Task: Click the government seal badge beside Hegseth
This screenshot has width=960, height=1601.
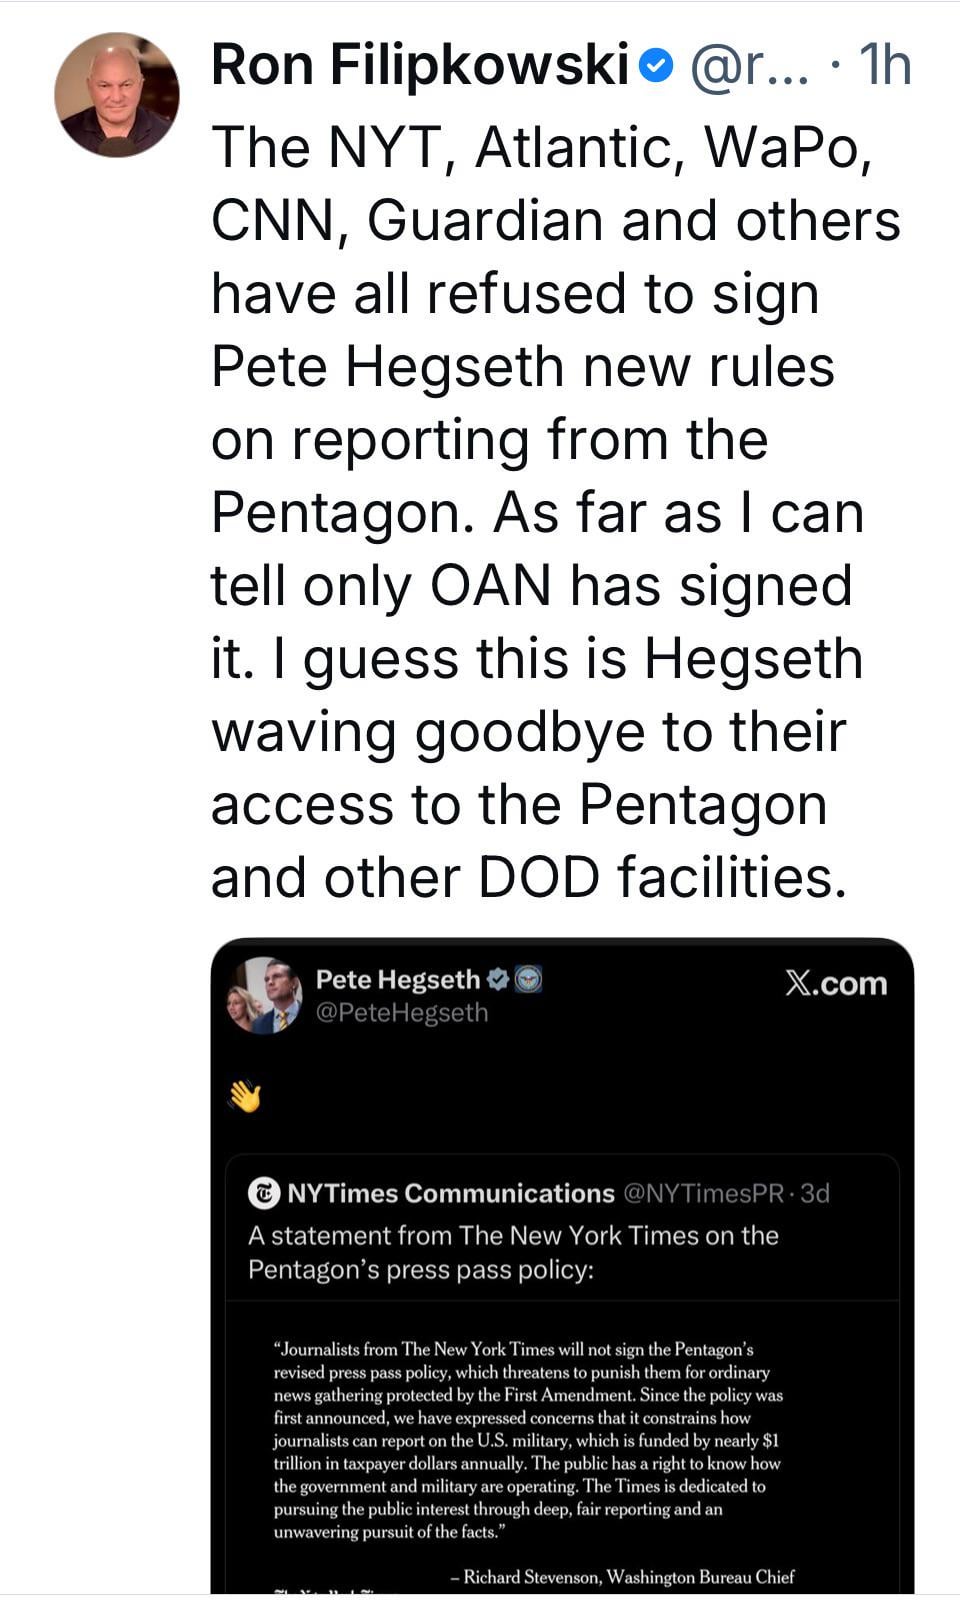Action: point(528,979)
